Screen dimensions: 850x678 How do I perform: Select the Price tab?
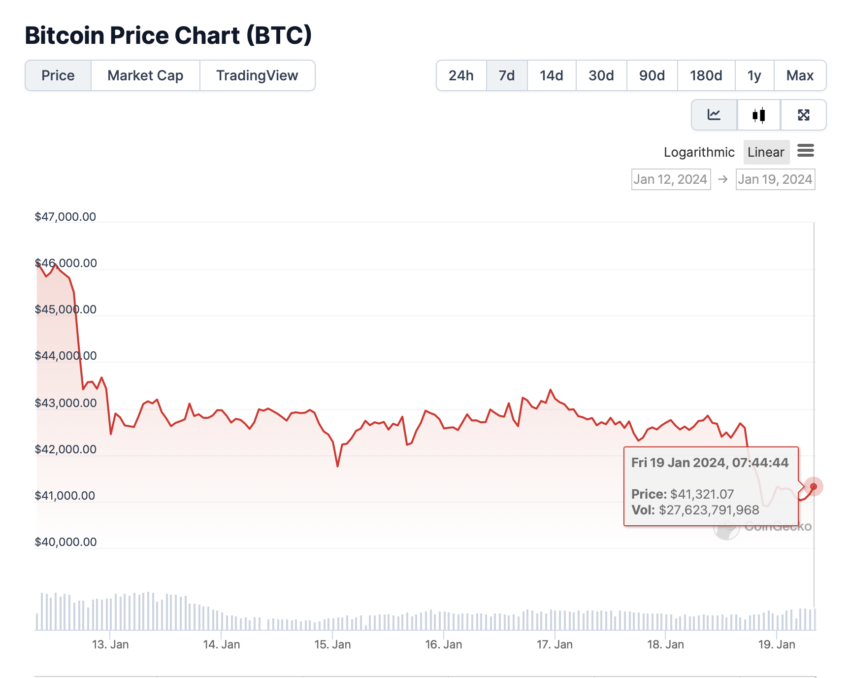58,75
